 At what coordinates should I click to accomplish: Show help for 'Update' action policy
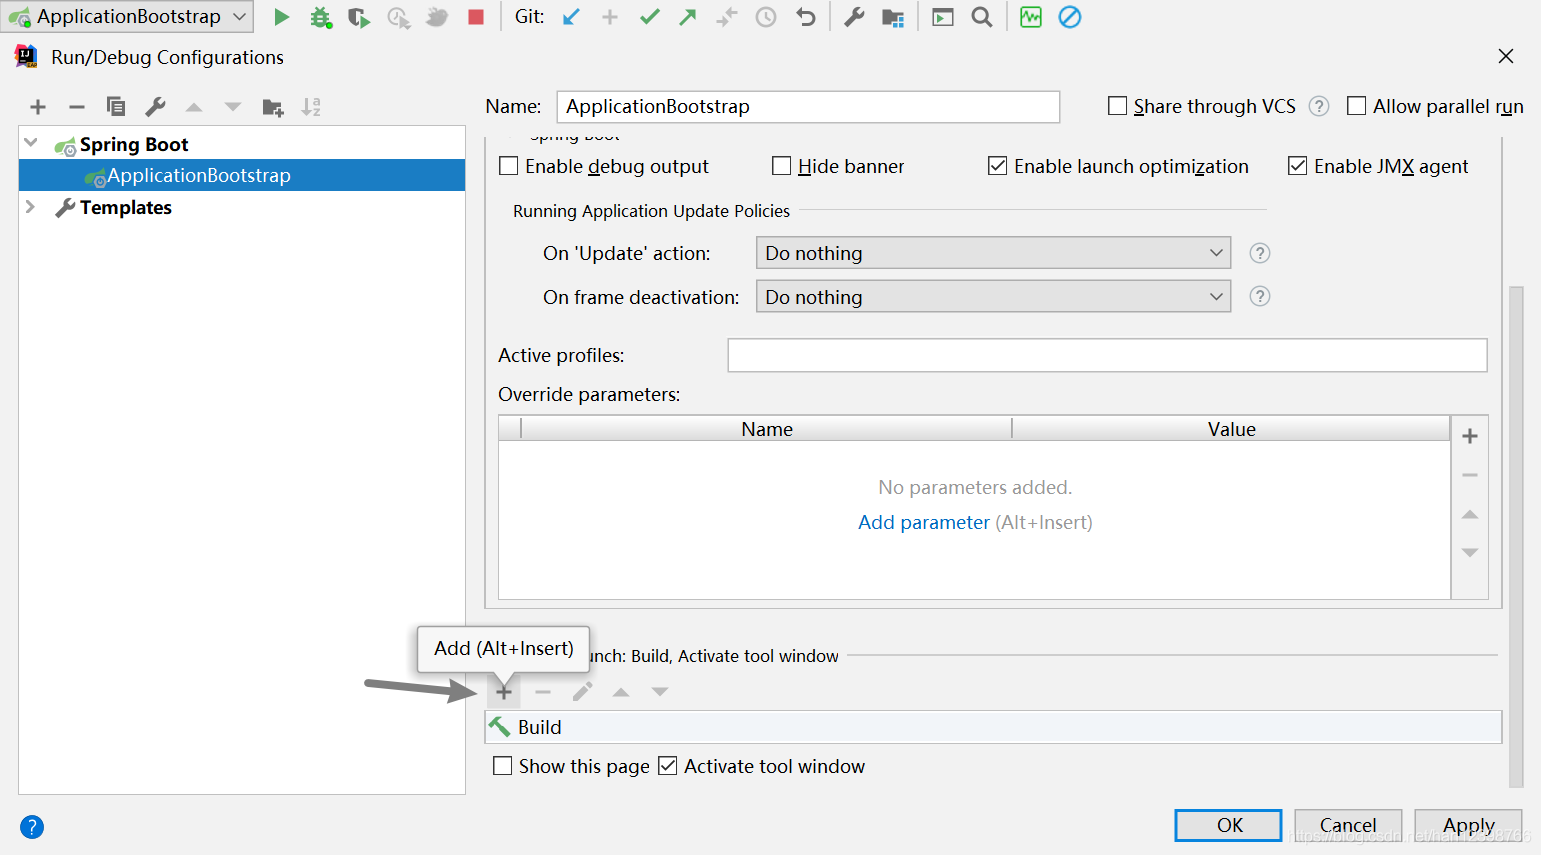coord(1260,253)
